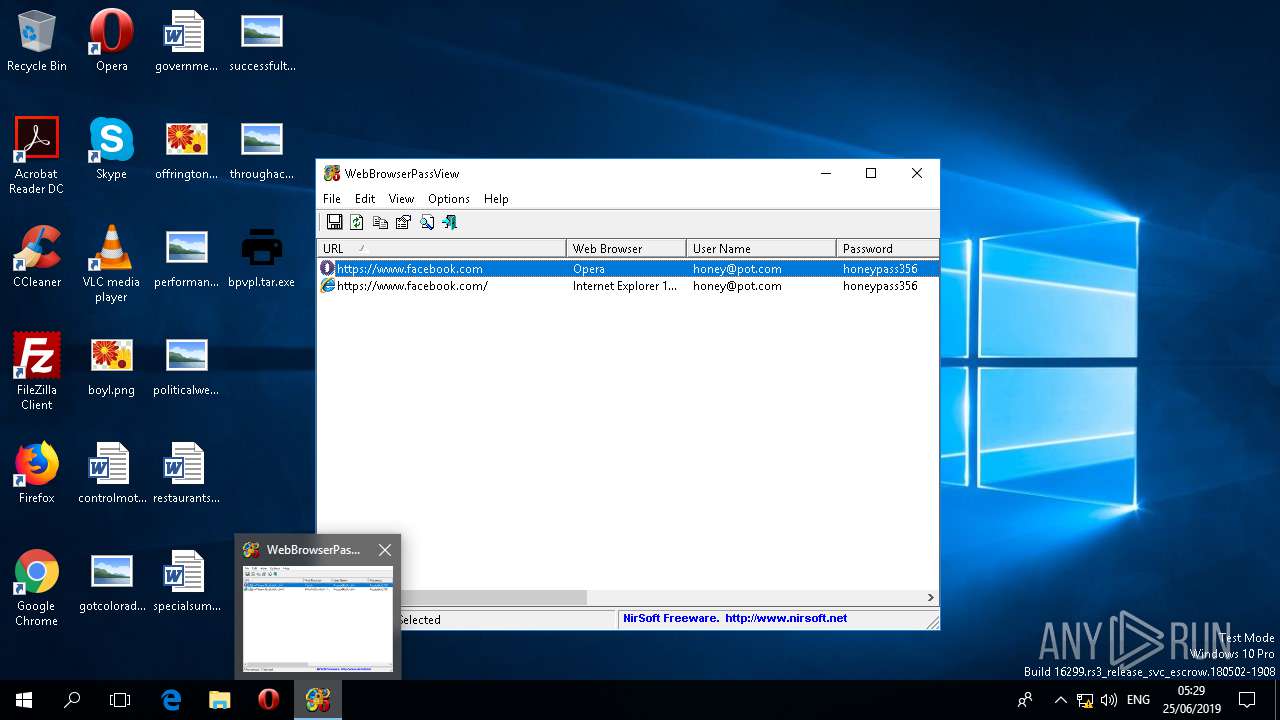Click the WebBrowserPassView taskbar button
Screen dimensions: 1280x720
pos(318,700)
